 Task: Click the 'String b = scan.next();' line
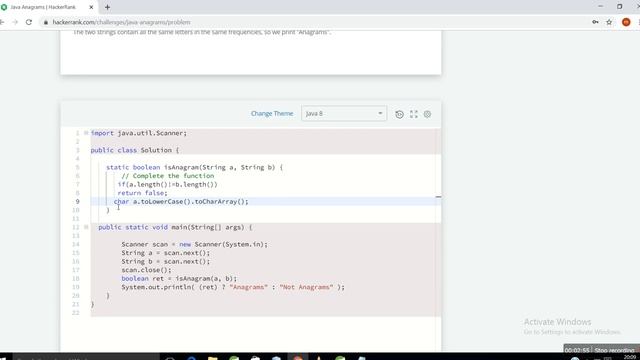[x=165, y=262]
